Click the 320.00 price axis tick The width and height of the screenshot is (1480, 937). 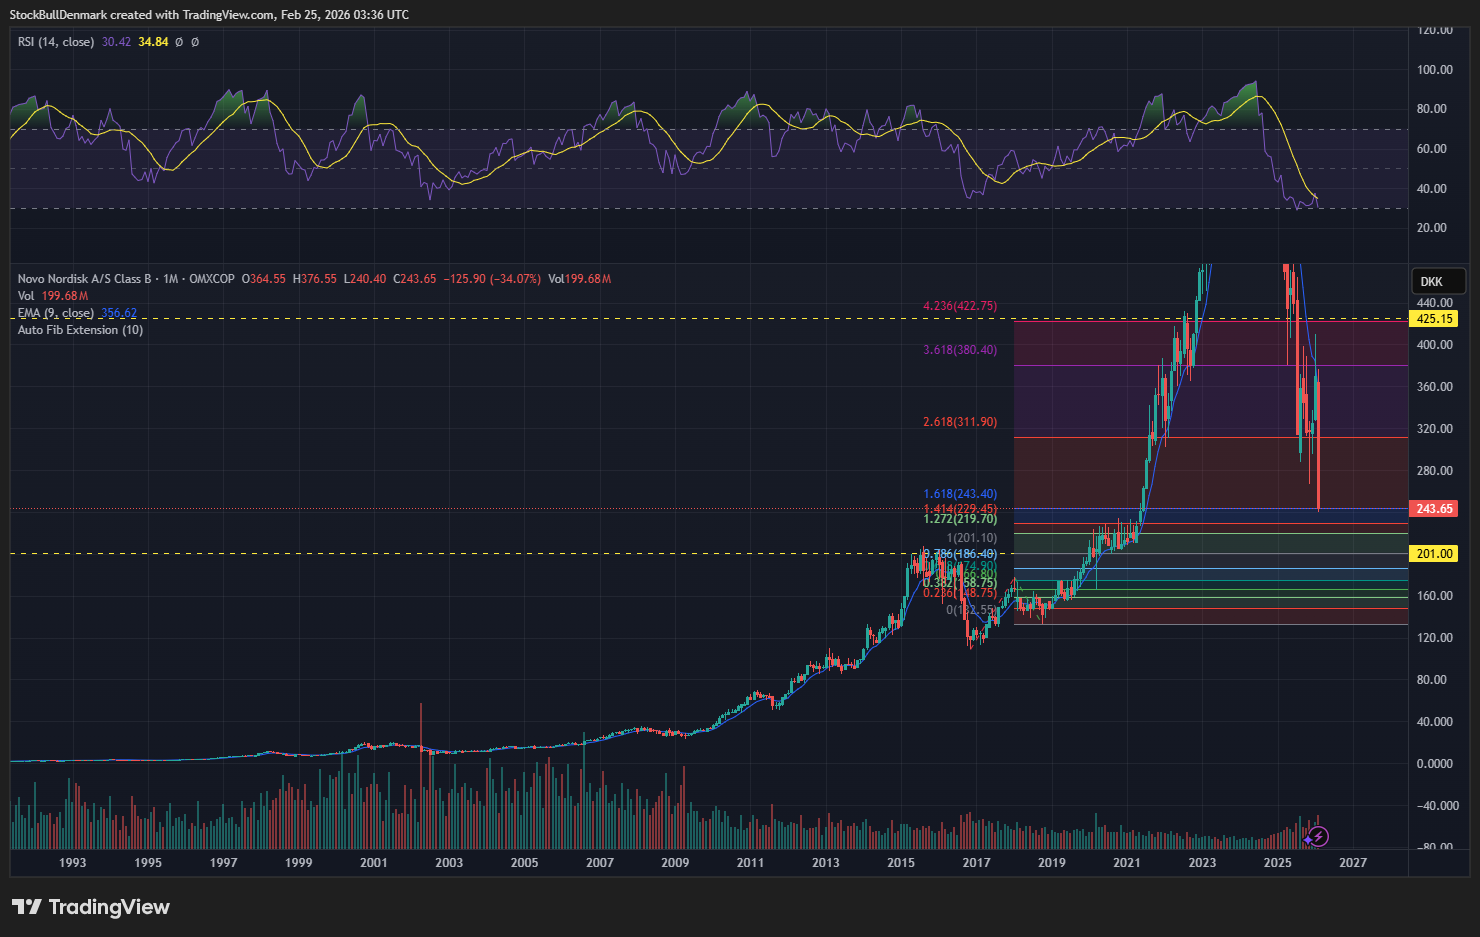click(1435, 429)
